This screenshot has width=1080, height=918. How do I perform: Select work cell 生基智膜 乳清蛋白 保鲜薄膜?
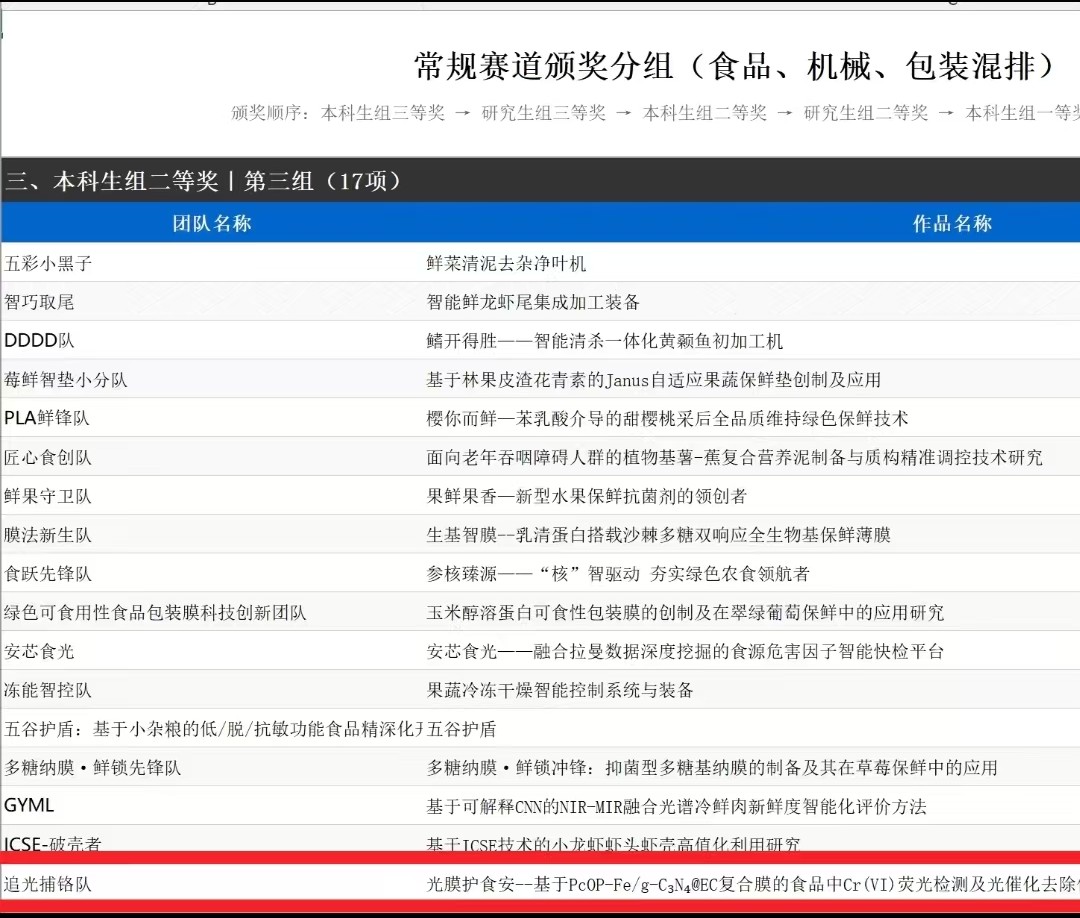658,534
